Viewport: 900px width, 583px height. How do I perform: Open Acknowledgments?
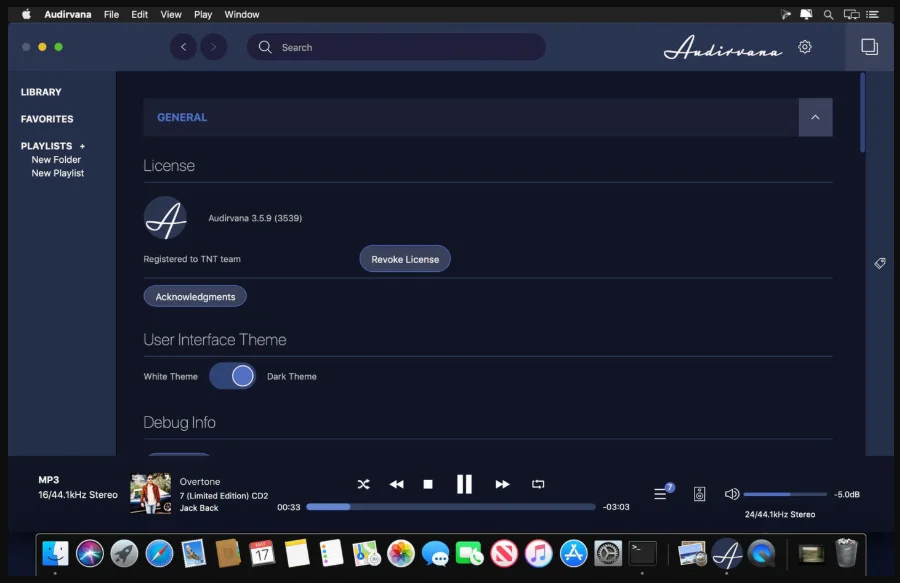point(195,297)
